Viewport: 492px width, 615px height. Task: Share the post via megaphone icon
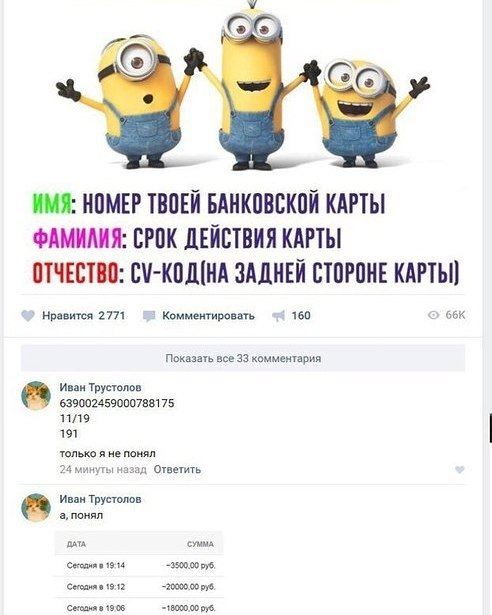pos(278,316)
